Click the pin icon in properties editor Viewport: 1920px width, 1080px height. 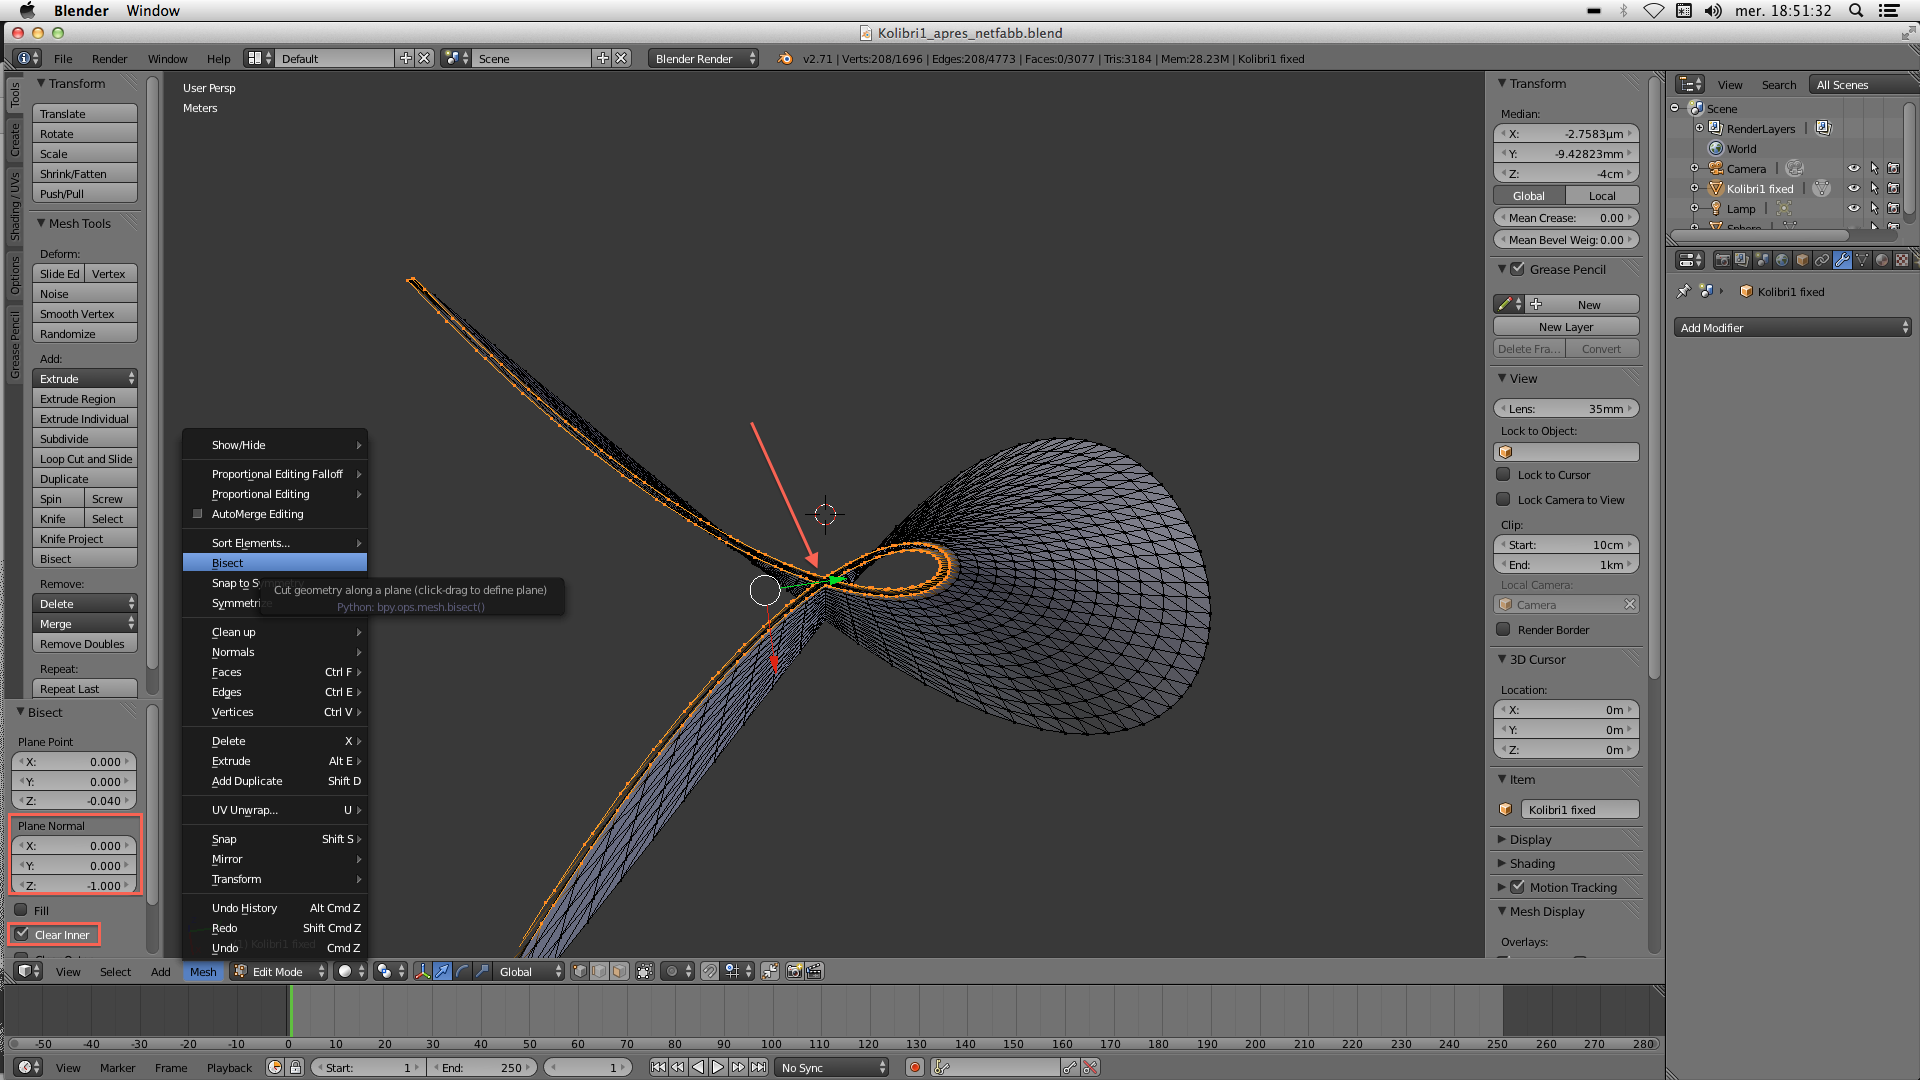coord(1684,291)
